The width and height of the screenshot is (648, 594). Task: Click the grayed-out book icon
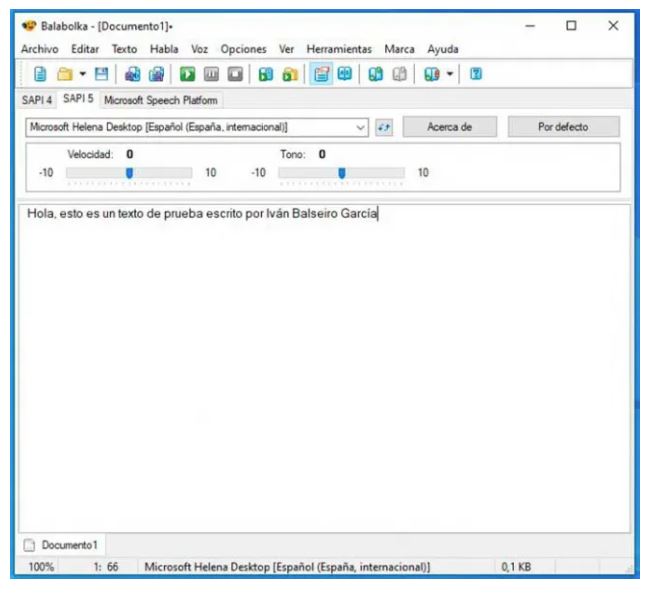399,74
